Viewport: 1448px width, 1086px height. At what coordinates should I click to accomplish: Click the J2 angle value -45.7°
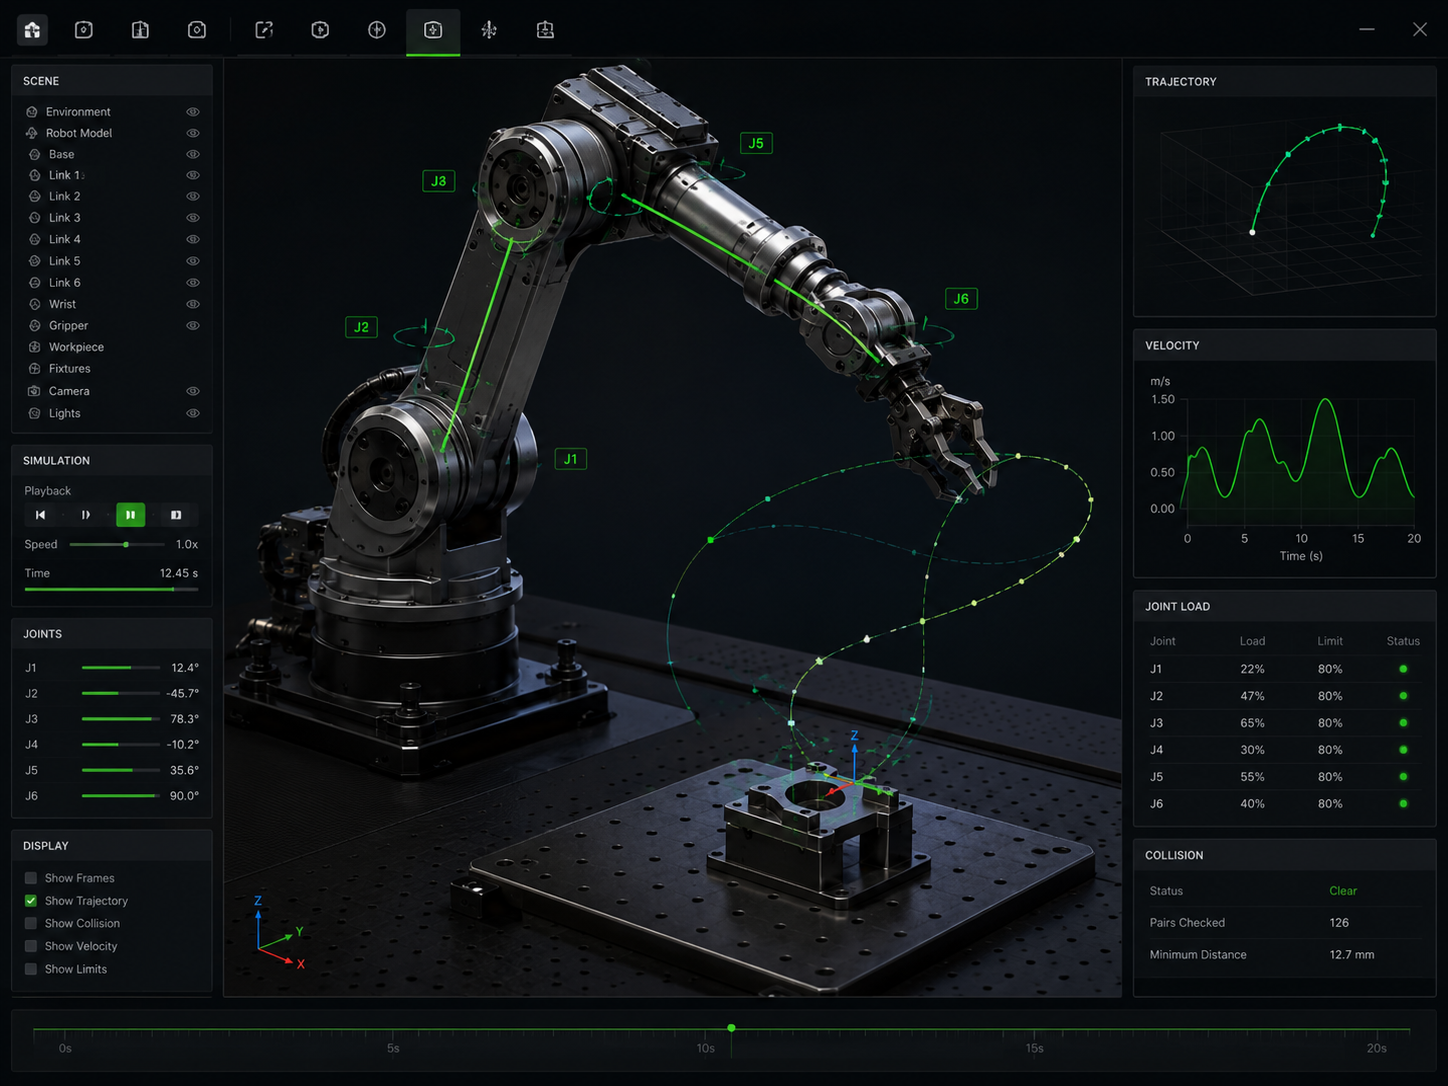(182, 693)
